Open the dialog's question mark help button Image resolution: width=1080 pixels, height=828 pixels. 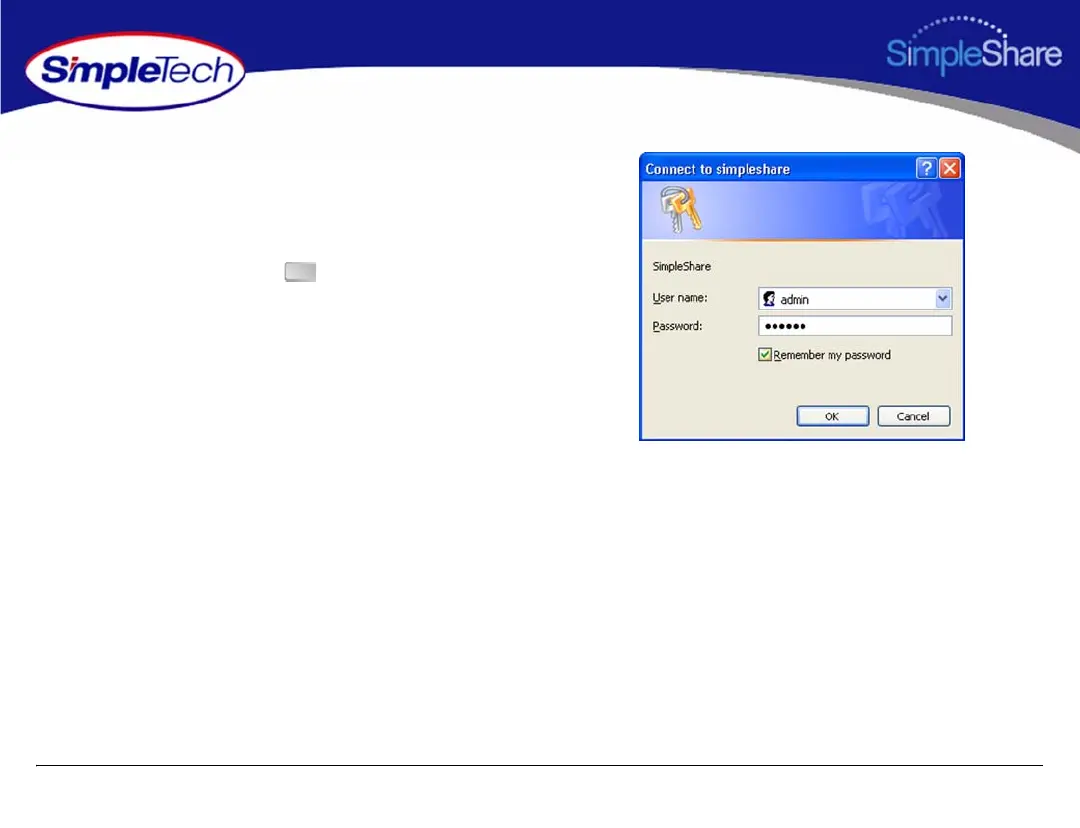pyautogui.click(x=926, y=168)
